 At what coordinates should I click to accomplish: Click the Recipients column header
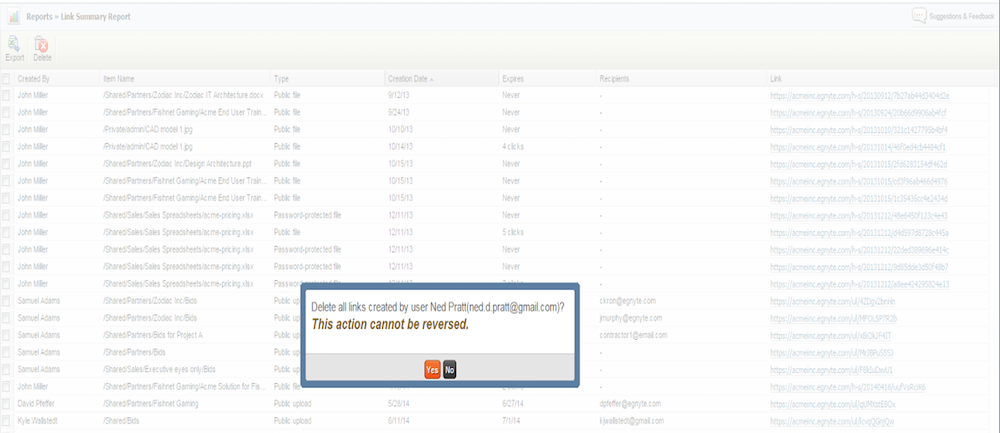tap(614, 79)
